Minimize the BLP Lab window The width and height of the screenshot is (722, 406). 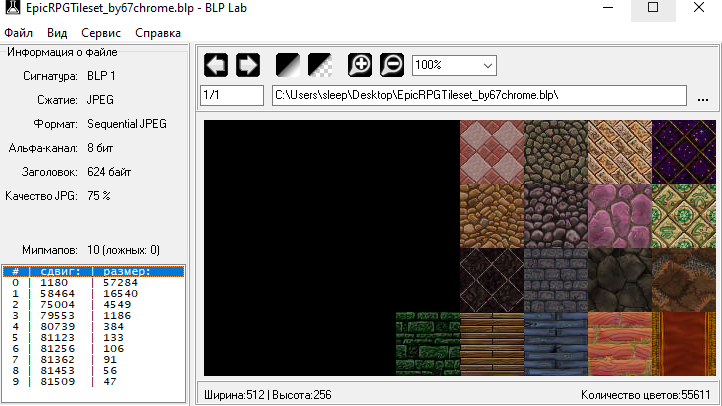[608, 8]
